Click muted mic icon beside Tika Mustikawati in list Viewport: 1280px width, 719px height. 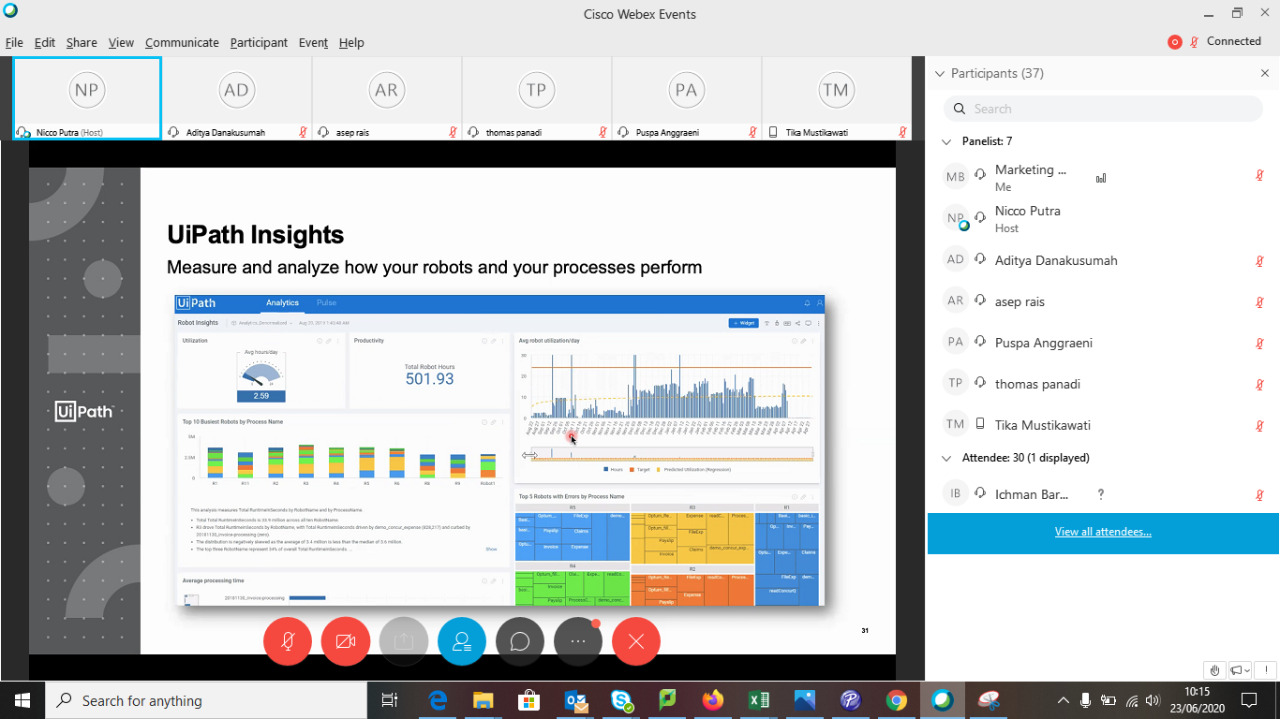coord(1260,426)
